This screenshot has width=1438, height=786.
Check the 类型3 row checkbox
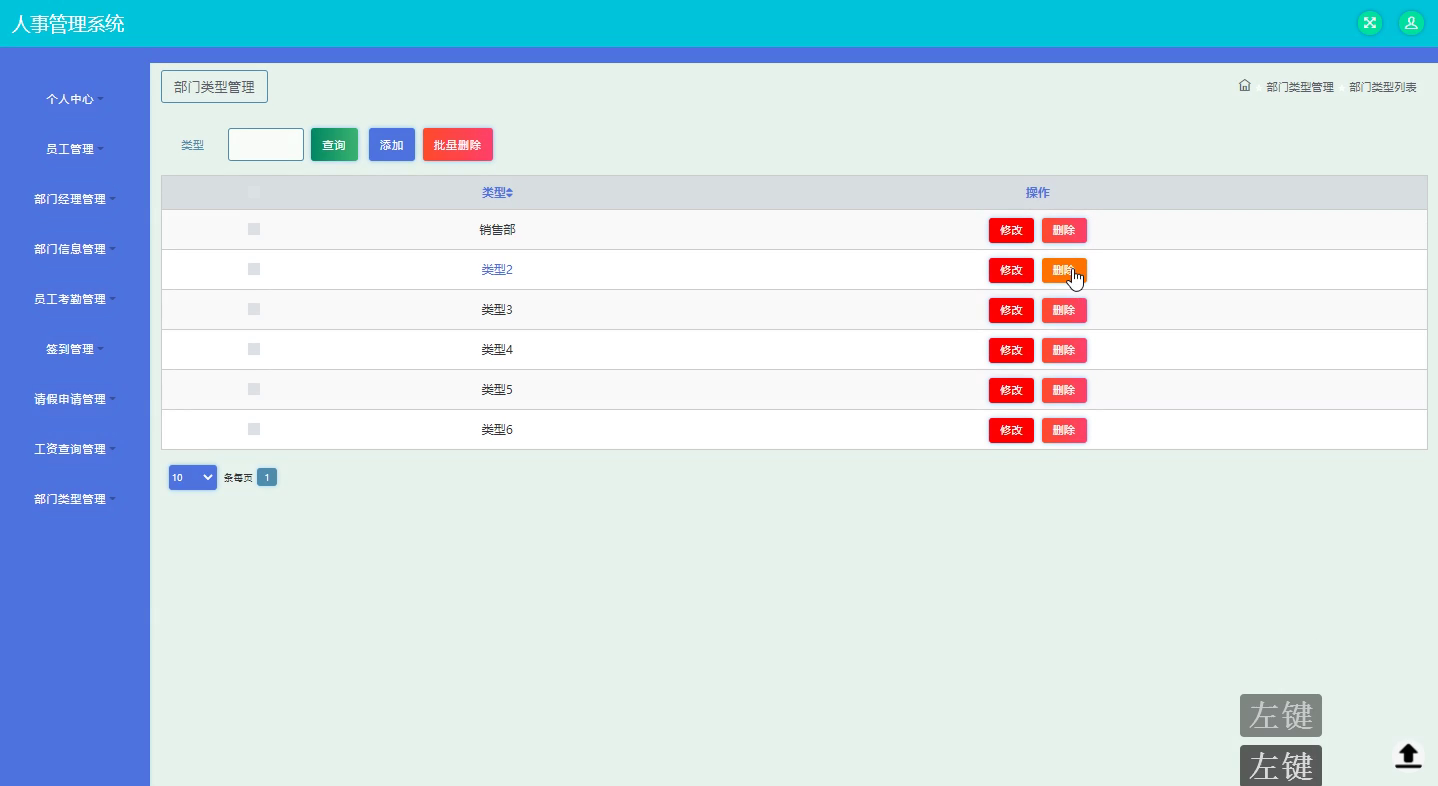254,309
